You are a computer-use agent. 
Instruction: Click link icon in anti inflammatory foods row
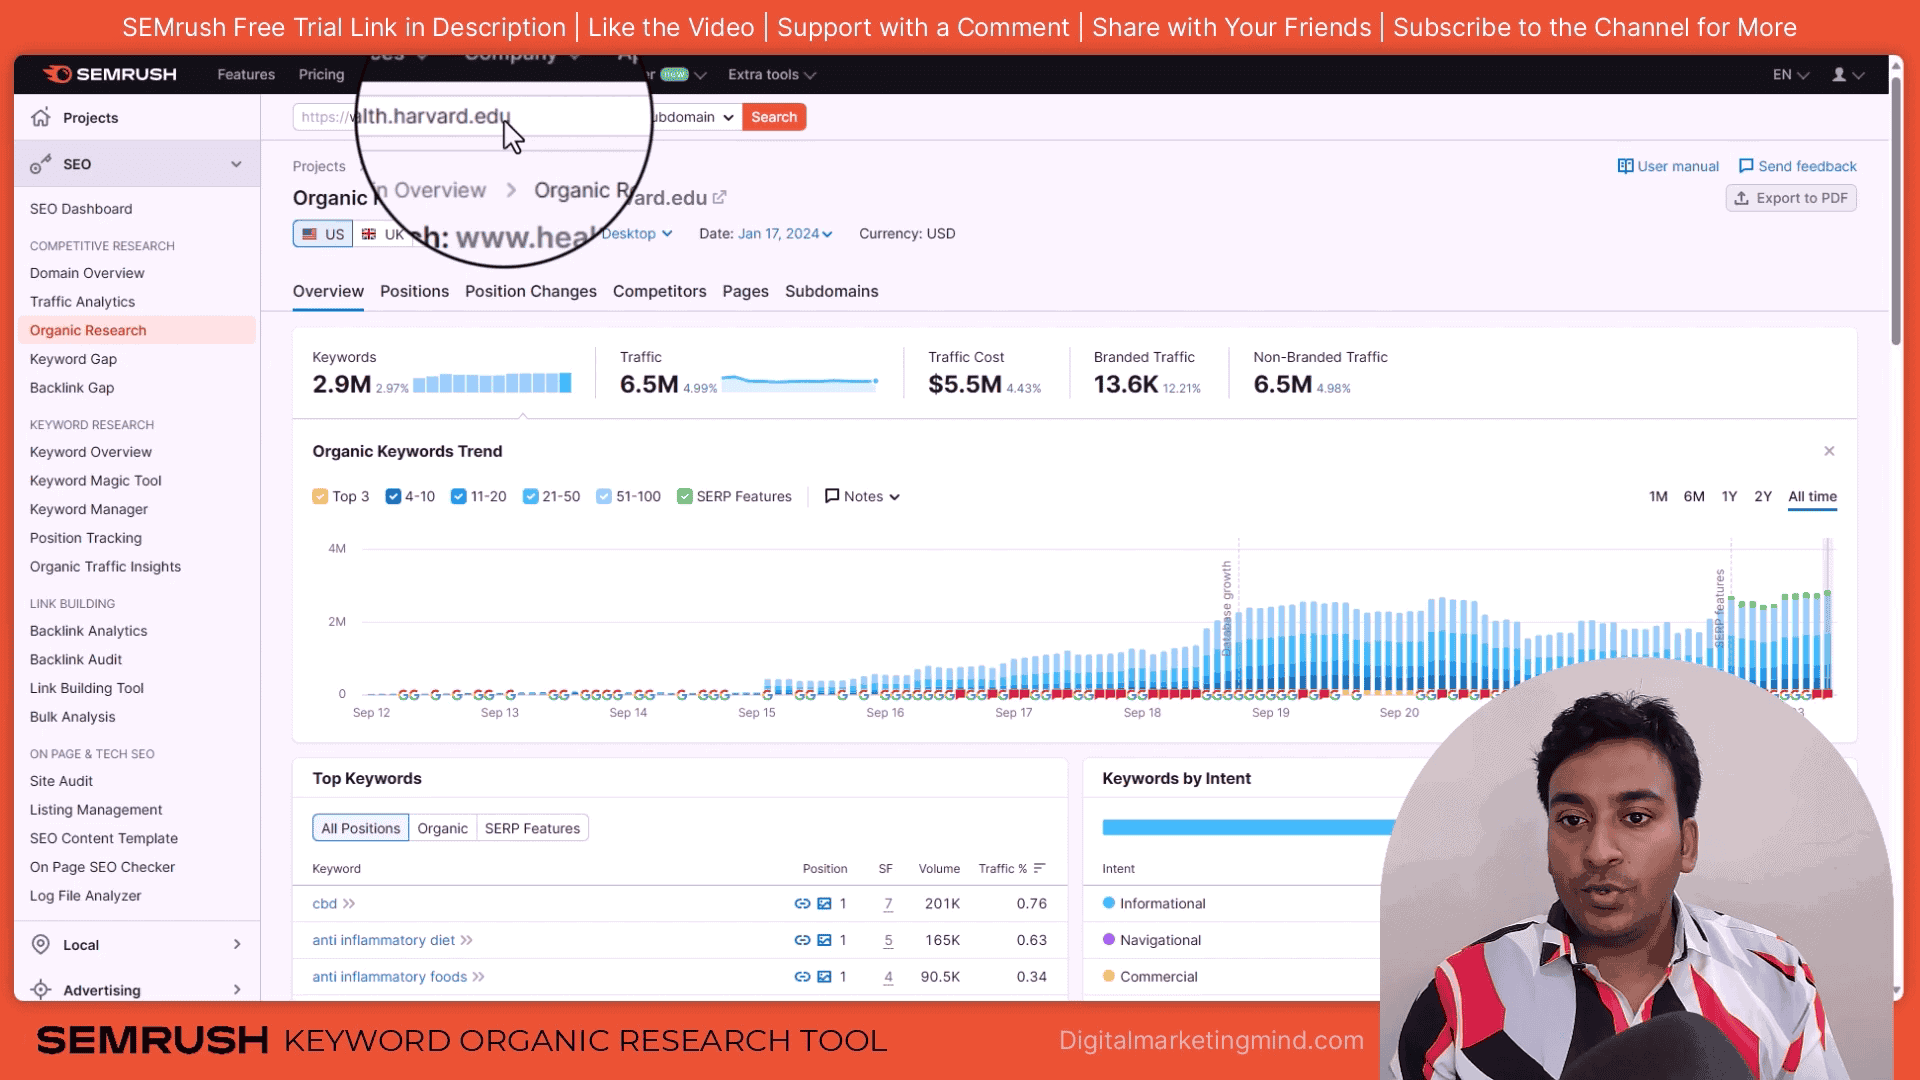[802, 977]
